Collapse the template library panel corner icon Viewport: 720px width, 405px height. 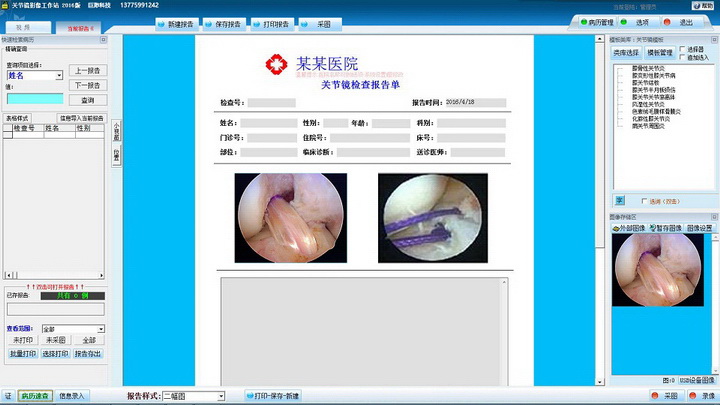pos(714,40)
